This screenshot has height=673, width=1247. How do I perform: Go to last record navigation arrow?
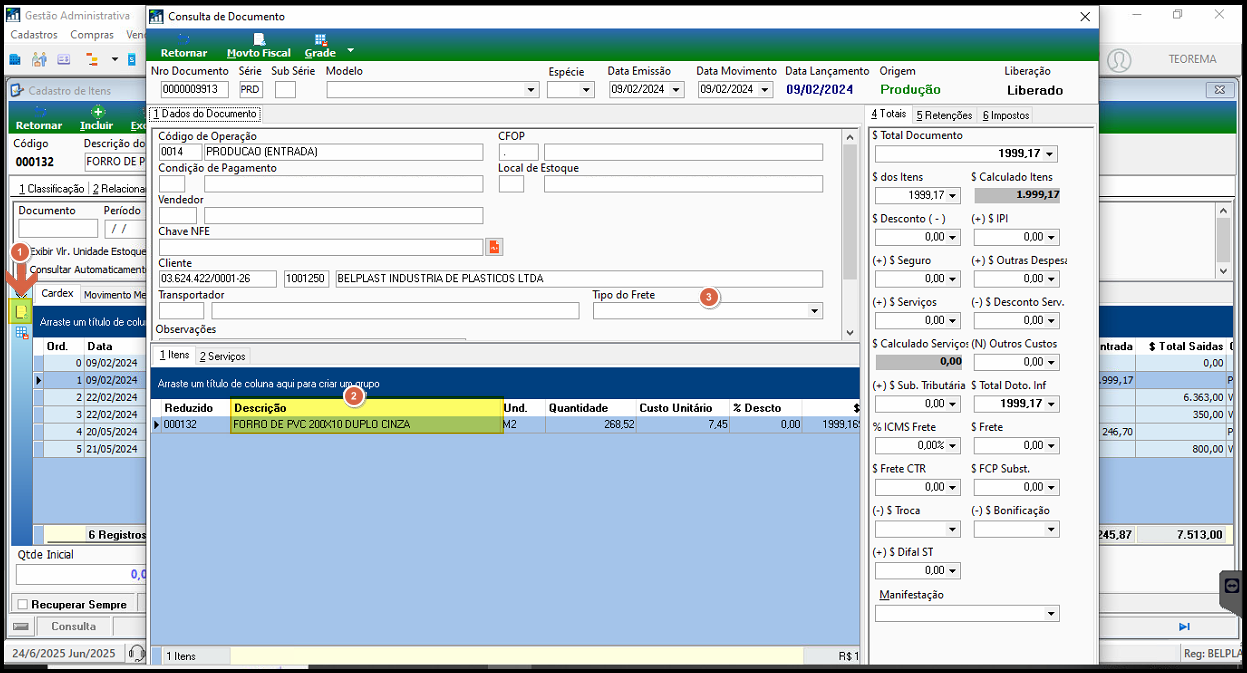tap(1185, 626)
